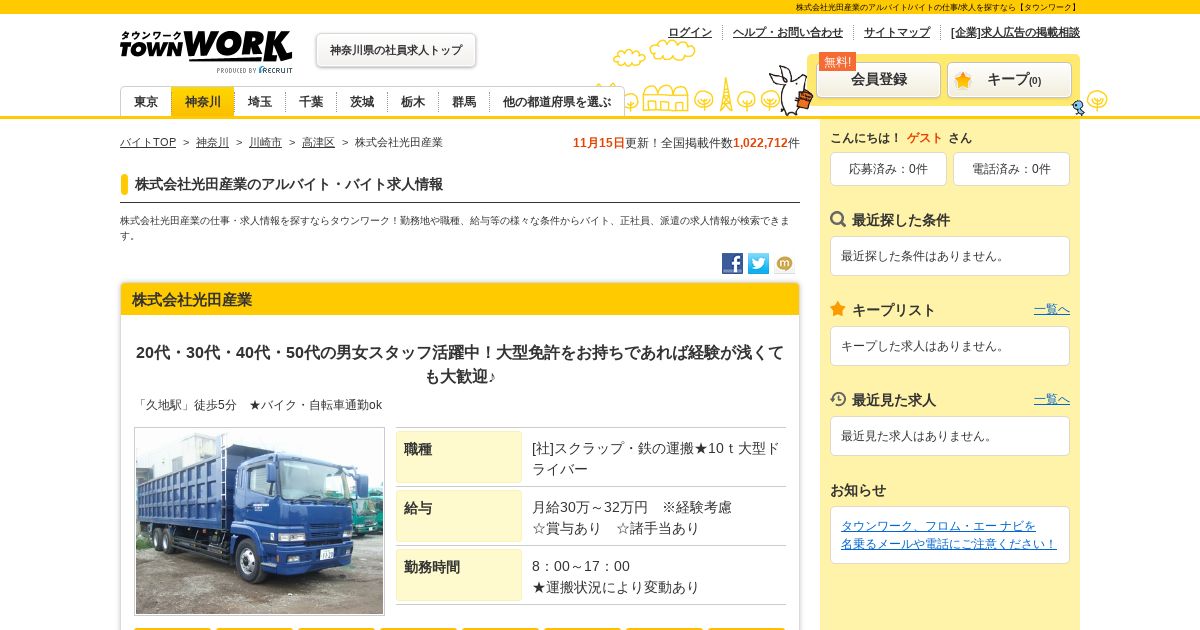The width and height of the screenshot is (1200, 630).
Task: Click 会員登録 button
Action: click(879, 80)
